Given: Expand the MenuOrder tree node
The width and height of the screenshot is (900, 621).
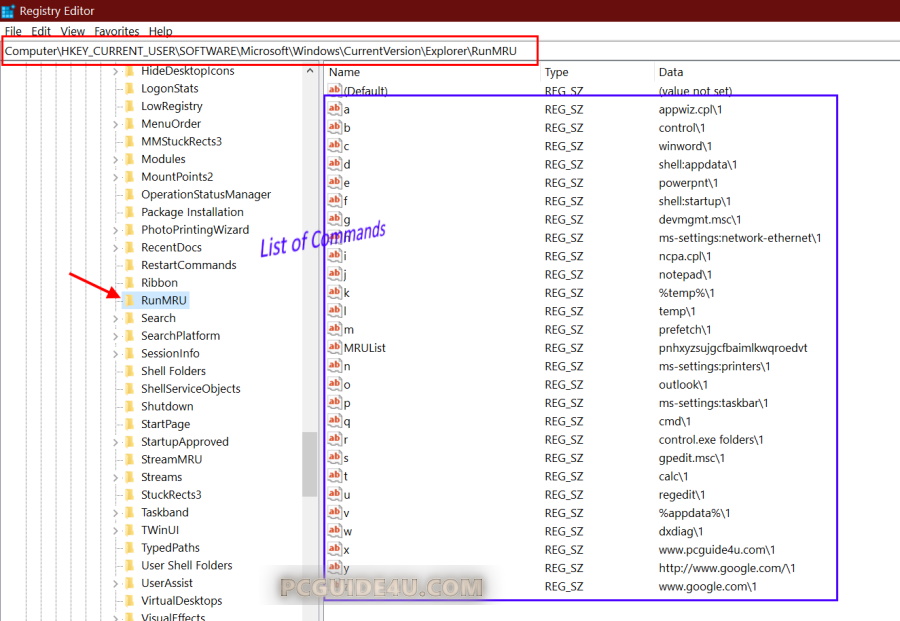Looking at the screenshot, I should coord(115,124).
